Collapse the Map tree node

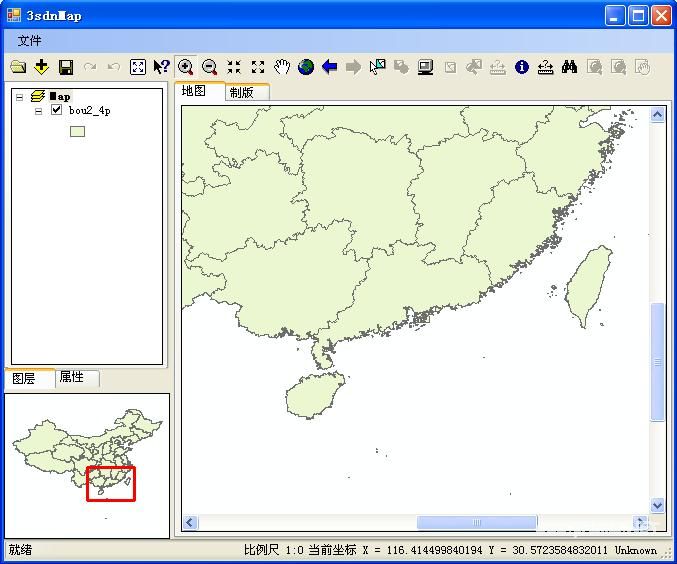[19, 97]
